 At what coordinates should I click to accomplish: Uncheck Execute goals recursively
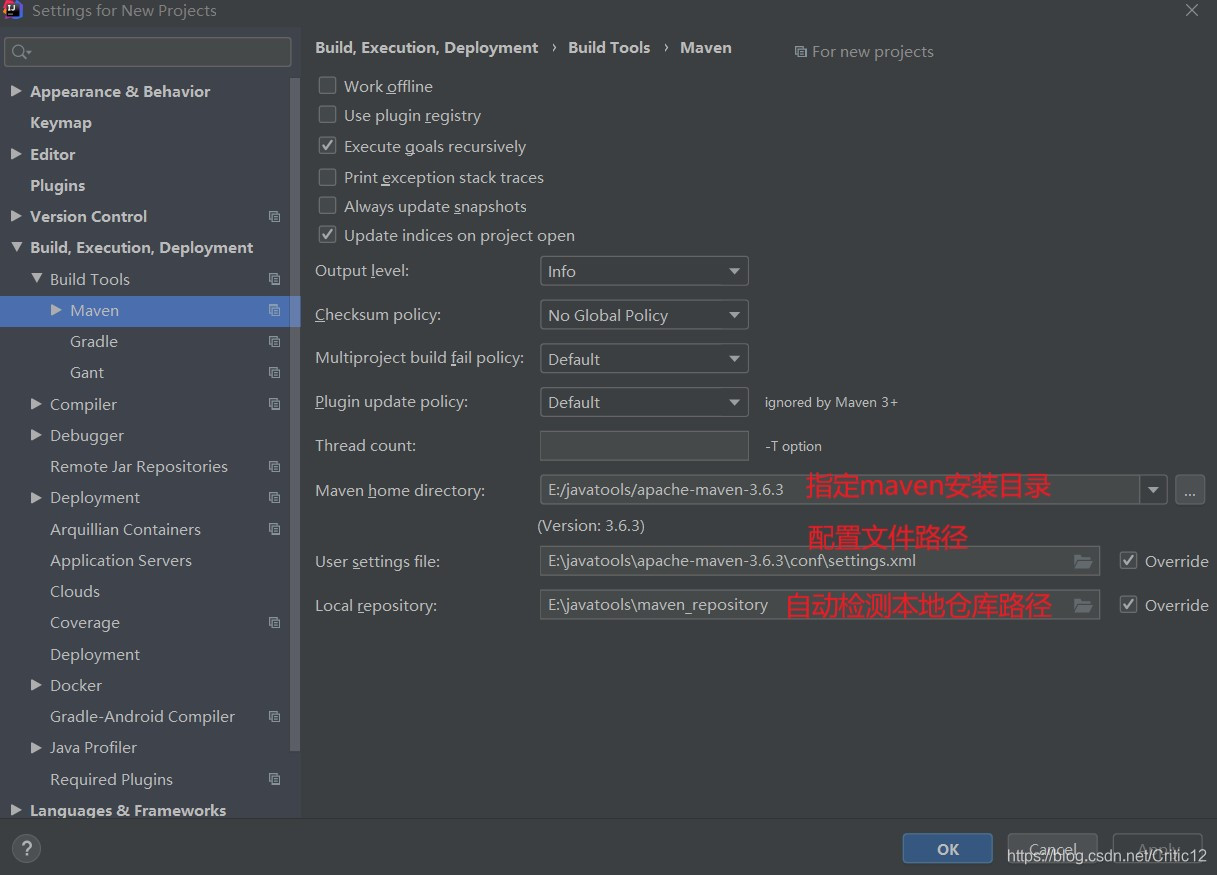(327, 146)
